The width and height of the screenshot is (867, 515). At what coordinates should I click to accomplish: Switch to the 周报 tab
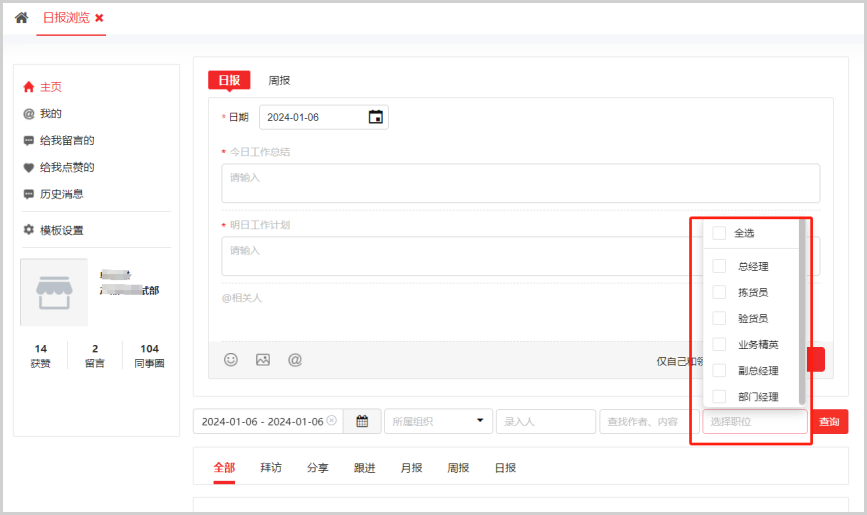point(279,80)
